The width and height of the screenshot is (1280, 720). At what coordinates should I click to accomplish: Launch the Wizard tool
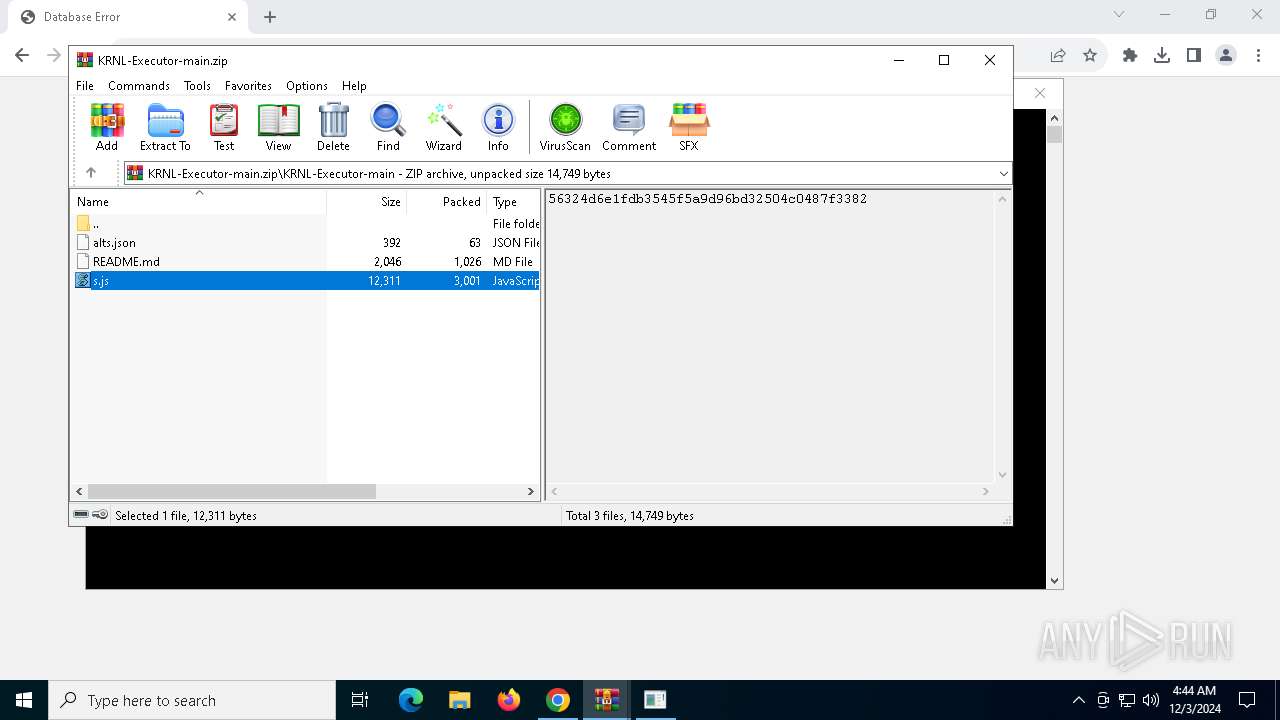[444, 127]
